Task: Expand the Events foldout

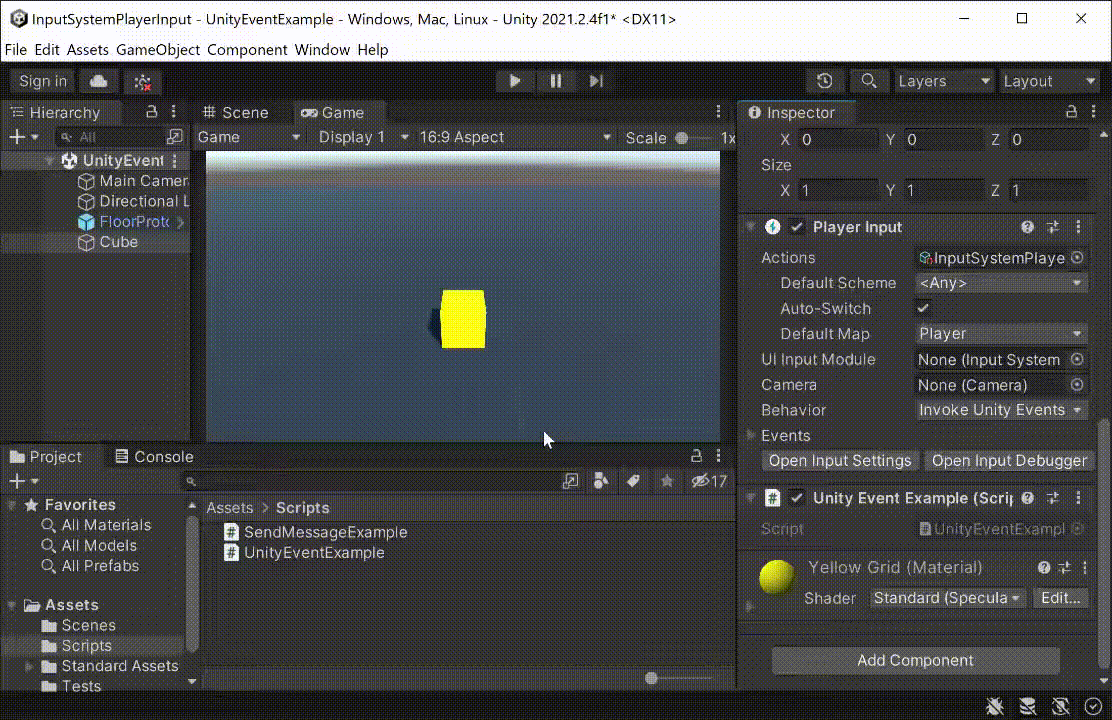Action: click(752, 435)
